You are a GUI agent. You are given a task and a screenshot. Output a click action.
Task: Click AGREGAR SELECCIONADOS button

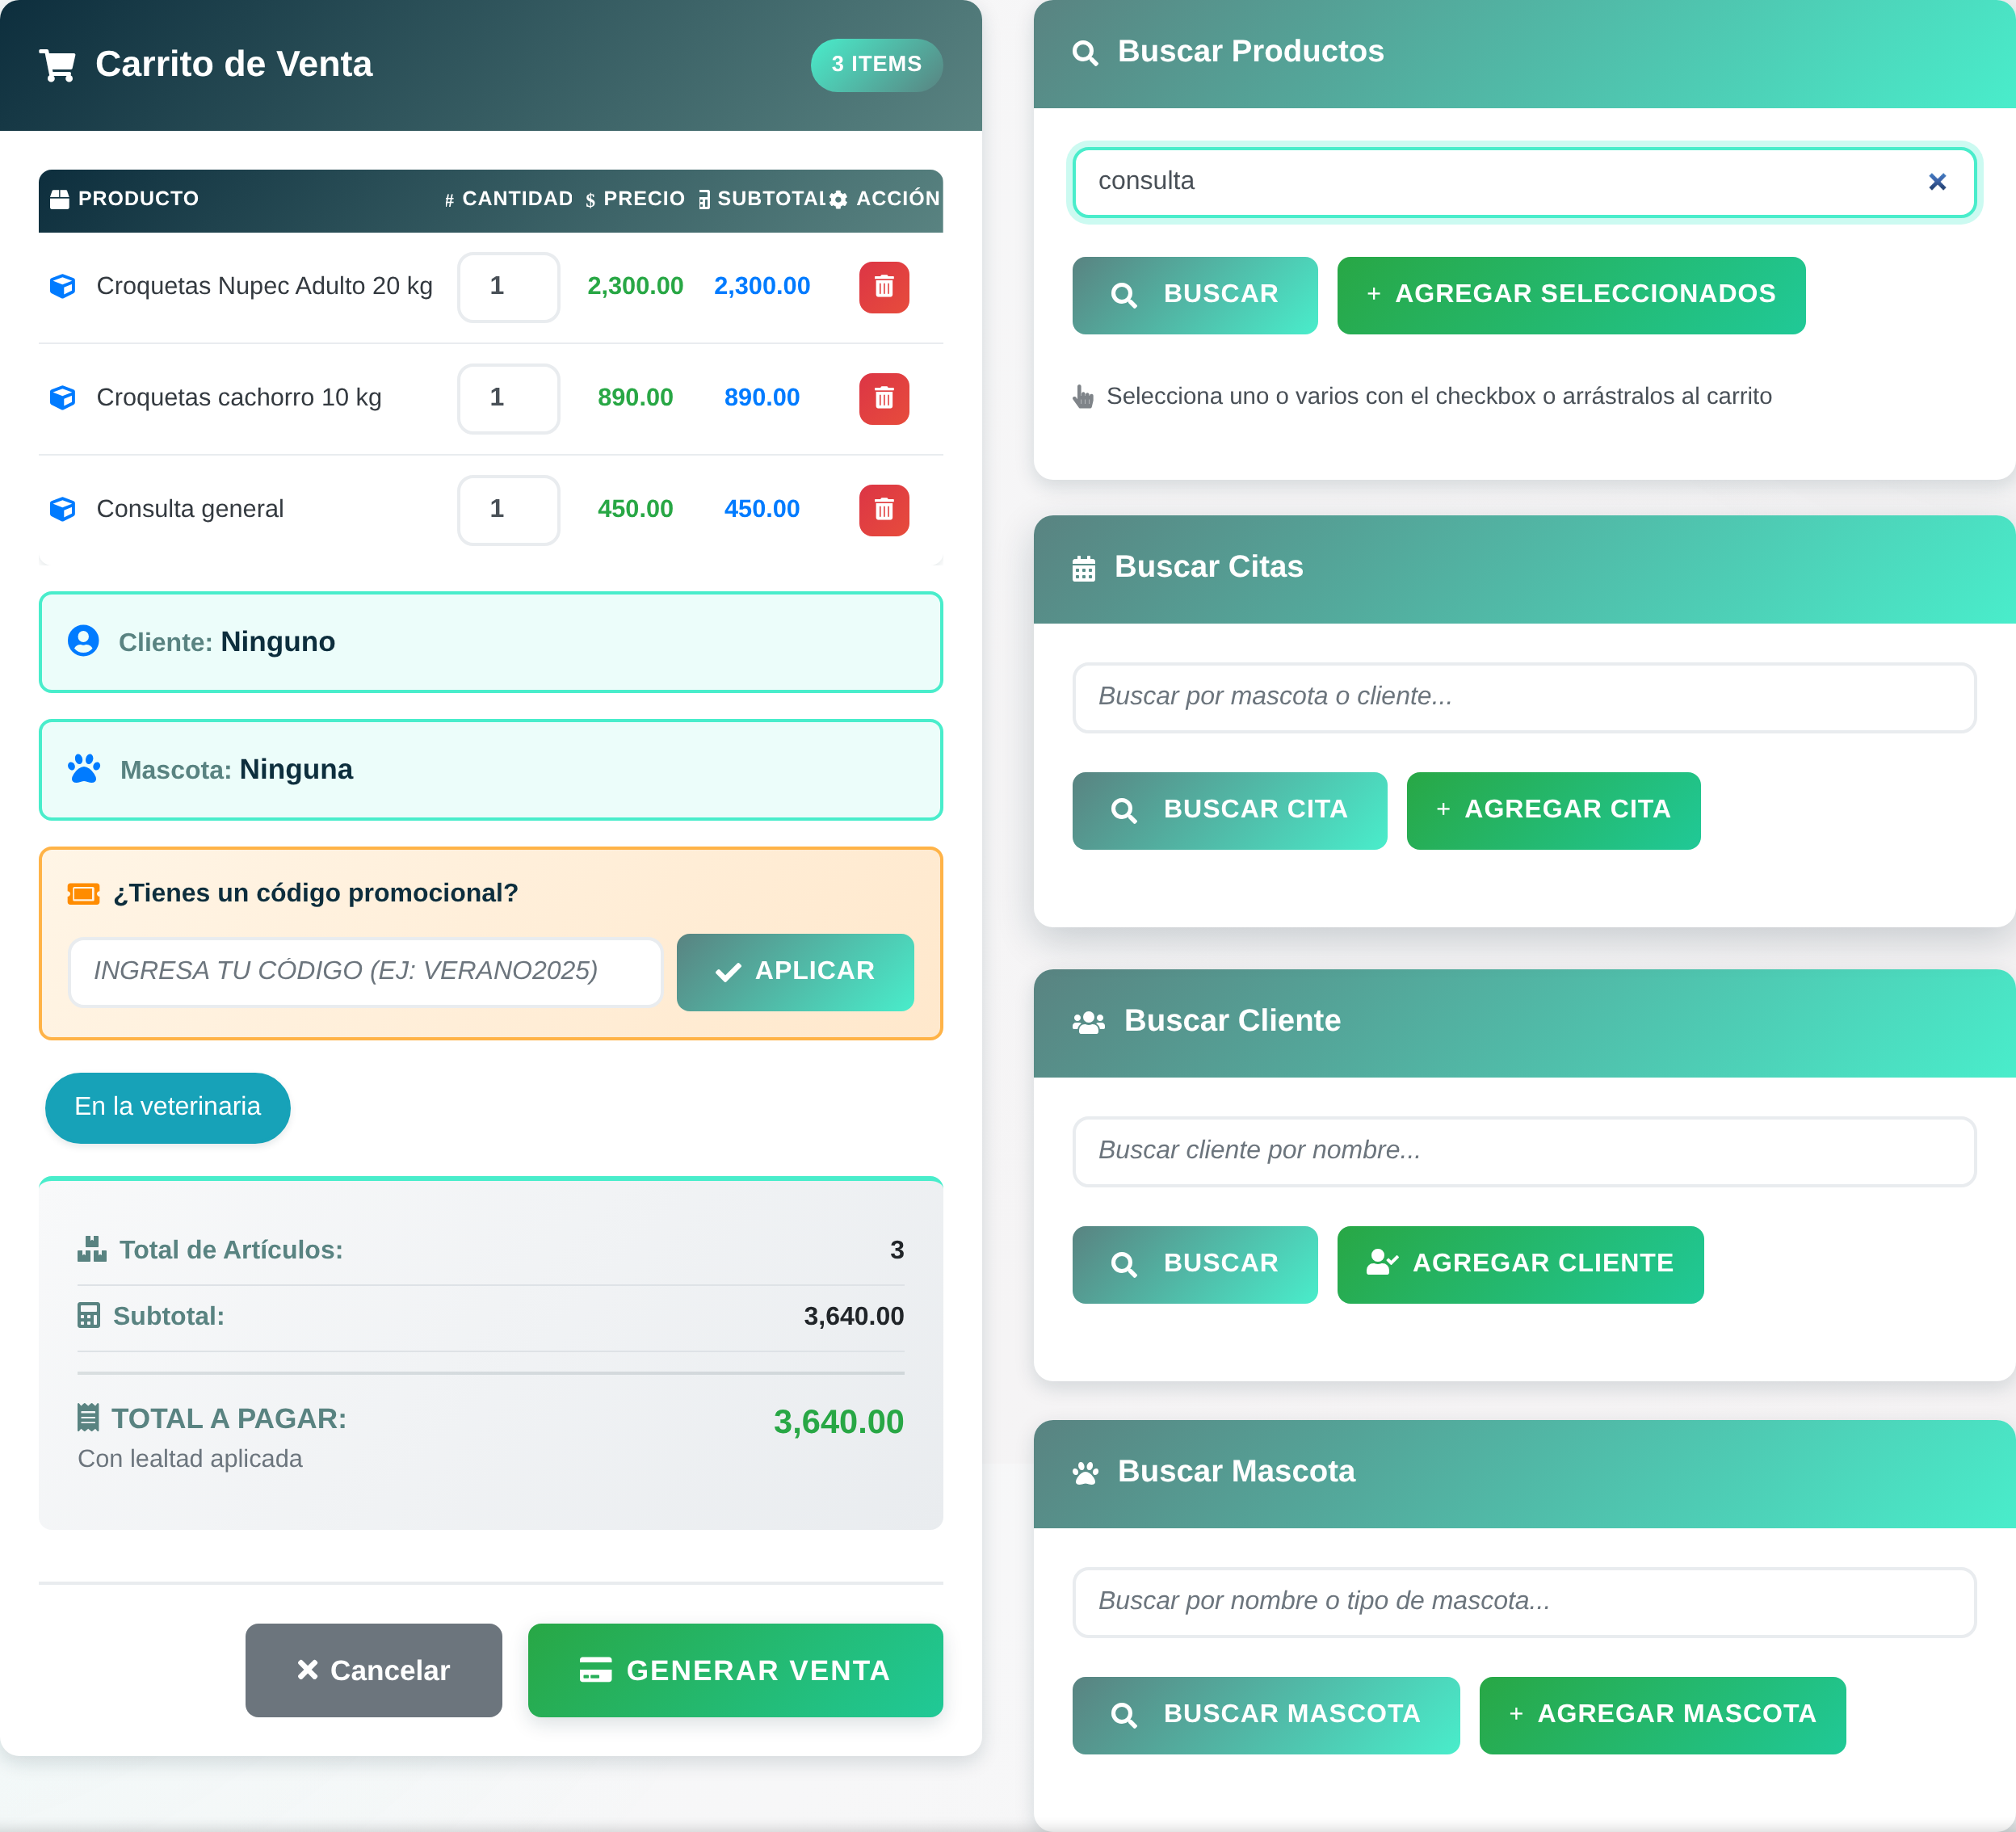pos(1570,295)
